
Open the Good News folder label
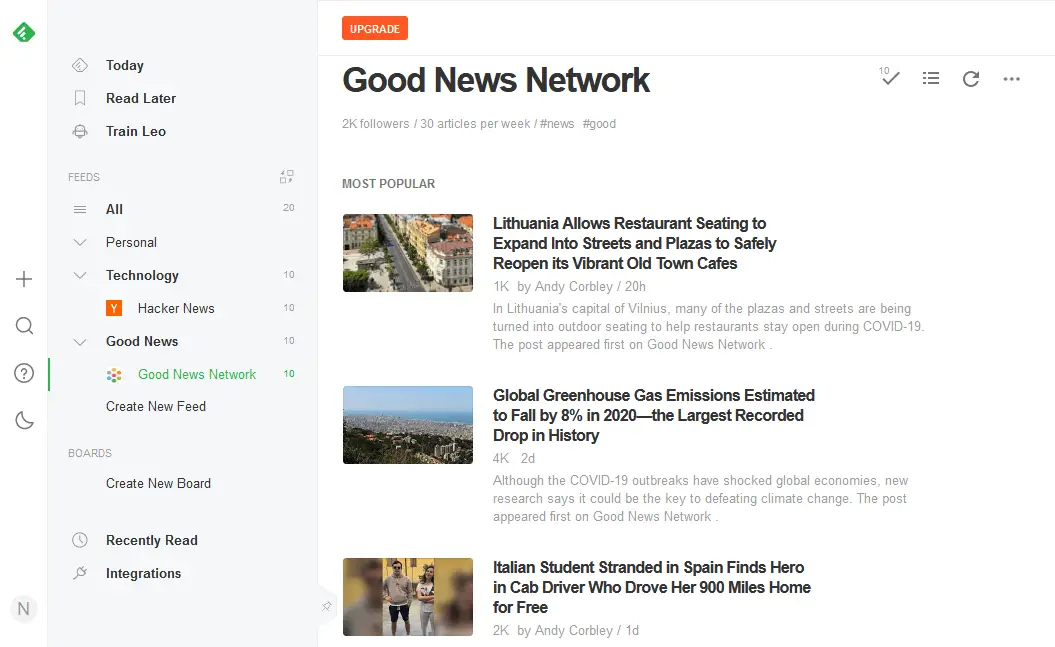click(x=142, y=341)
